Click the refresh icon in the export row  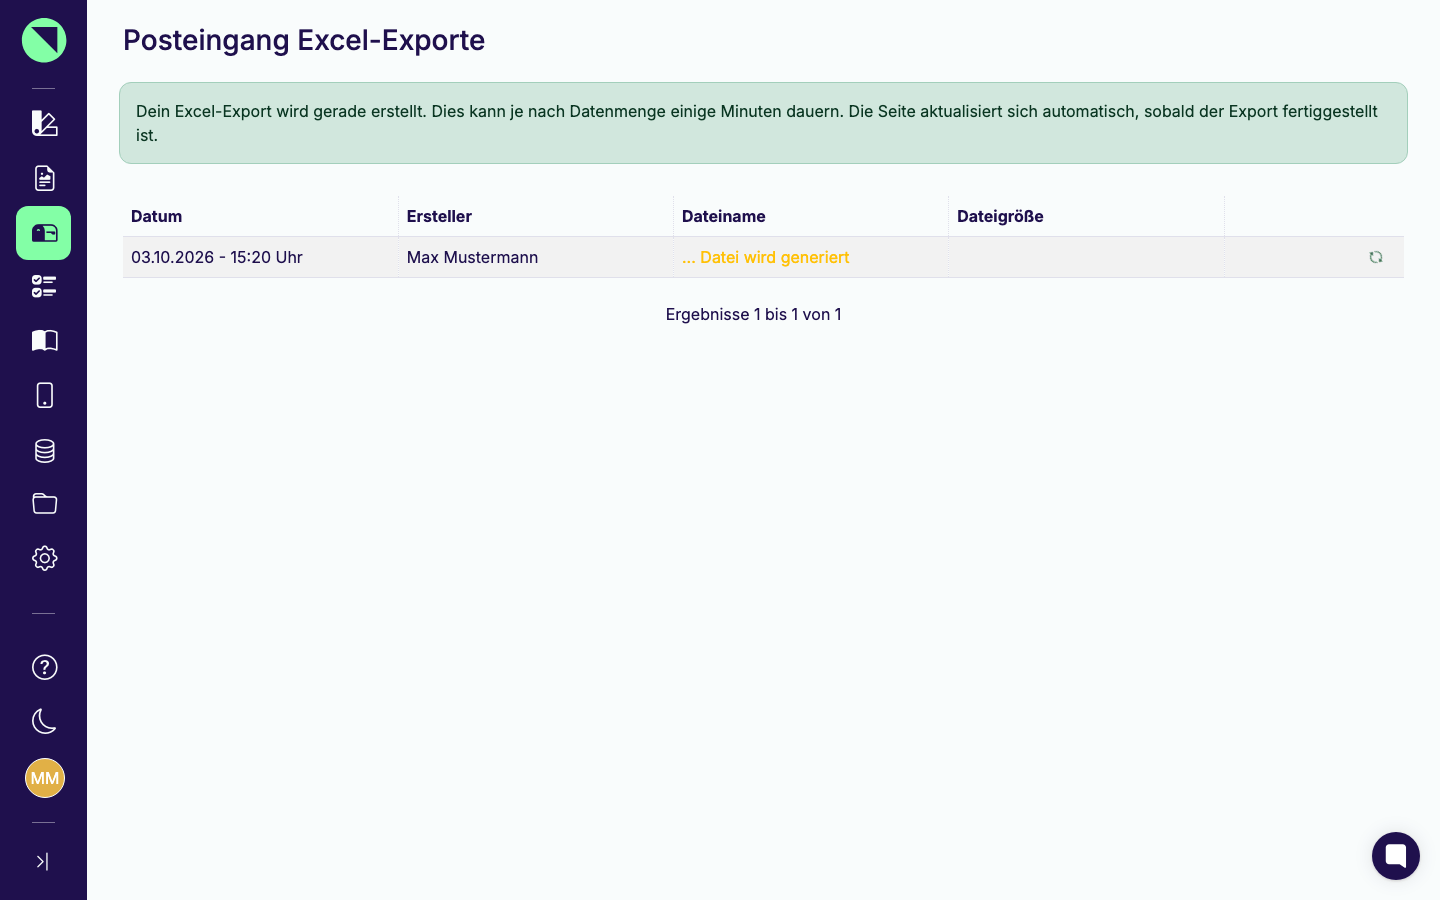tap(1376, 257)
